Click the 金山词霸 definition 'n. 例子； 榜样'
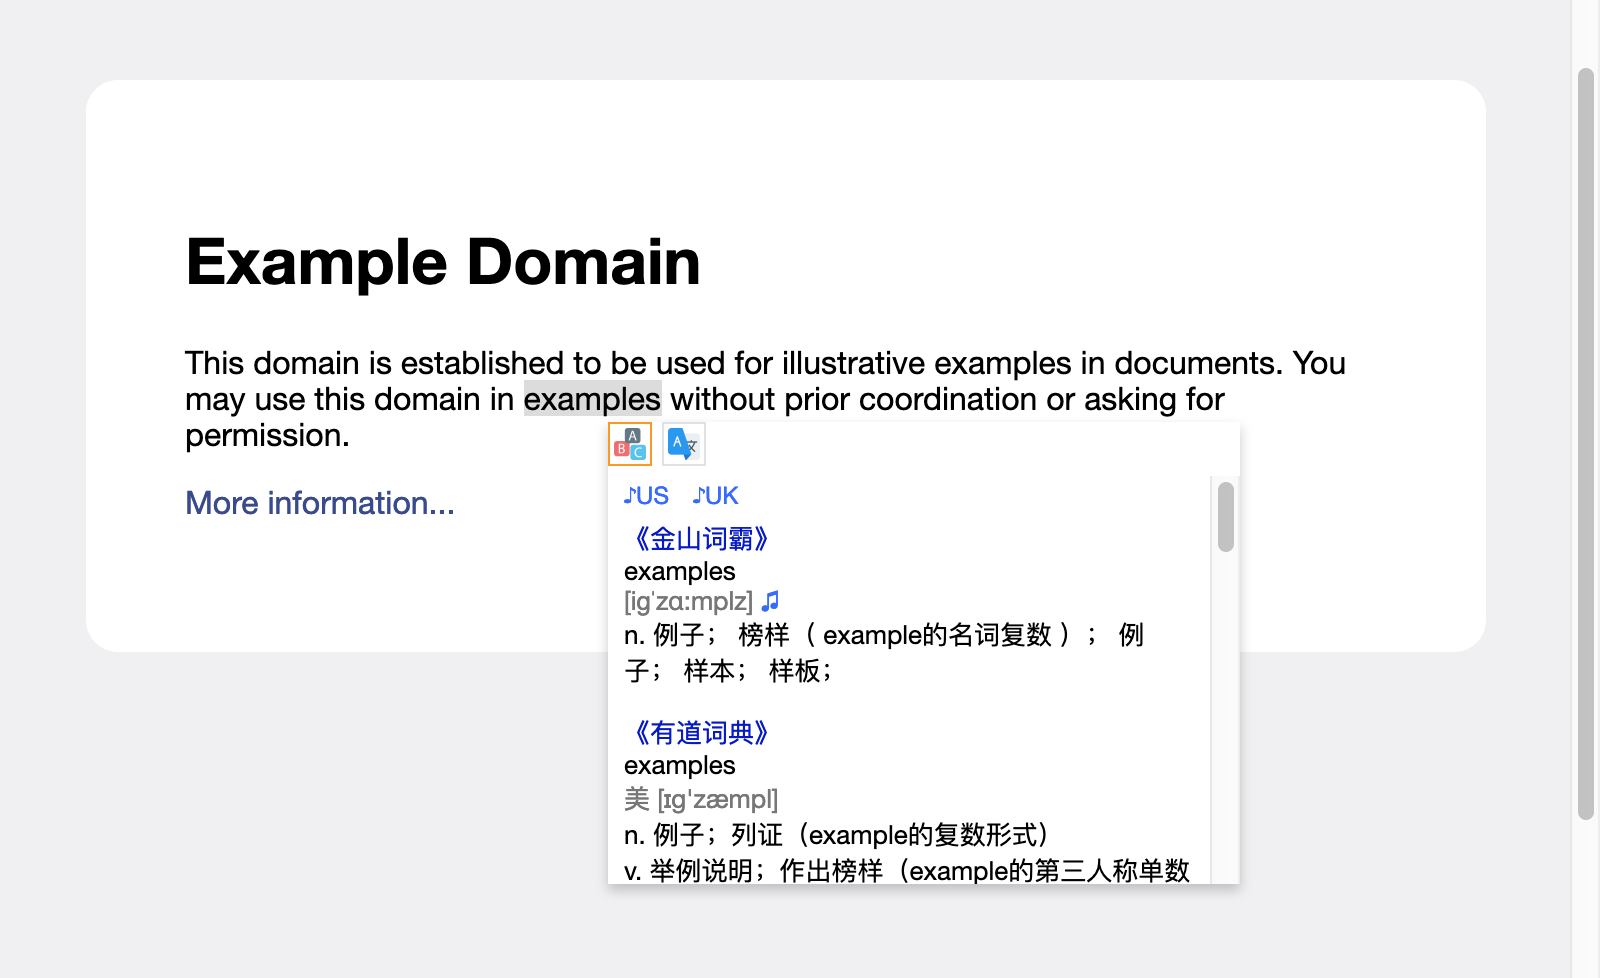Image resolution: width=1600 pixels, height=978 pixels. [x=884, y=652]
